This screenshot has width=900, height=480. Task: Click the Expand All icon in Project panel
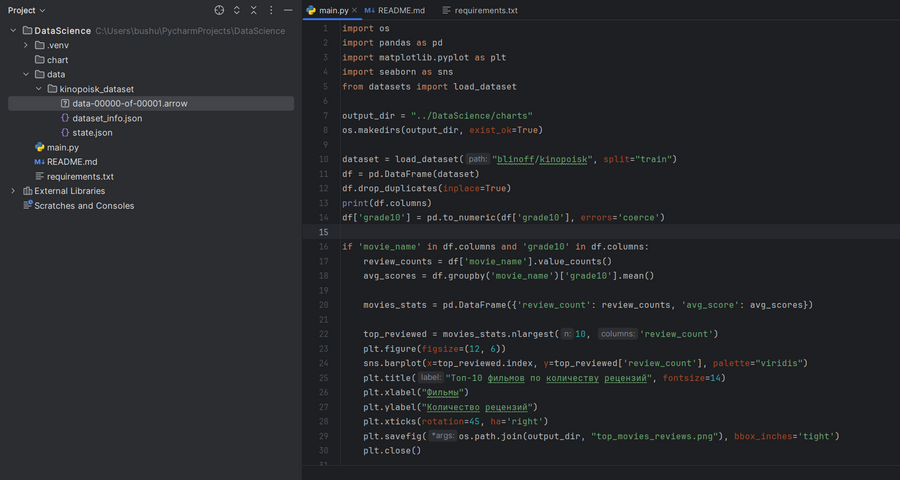(x=236, y=10)
